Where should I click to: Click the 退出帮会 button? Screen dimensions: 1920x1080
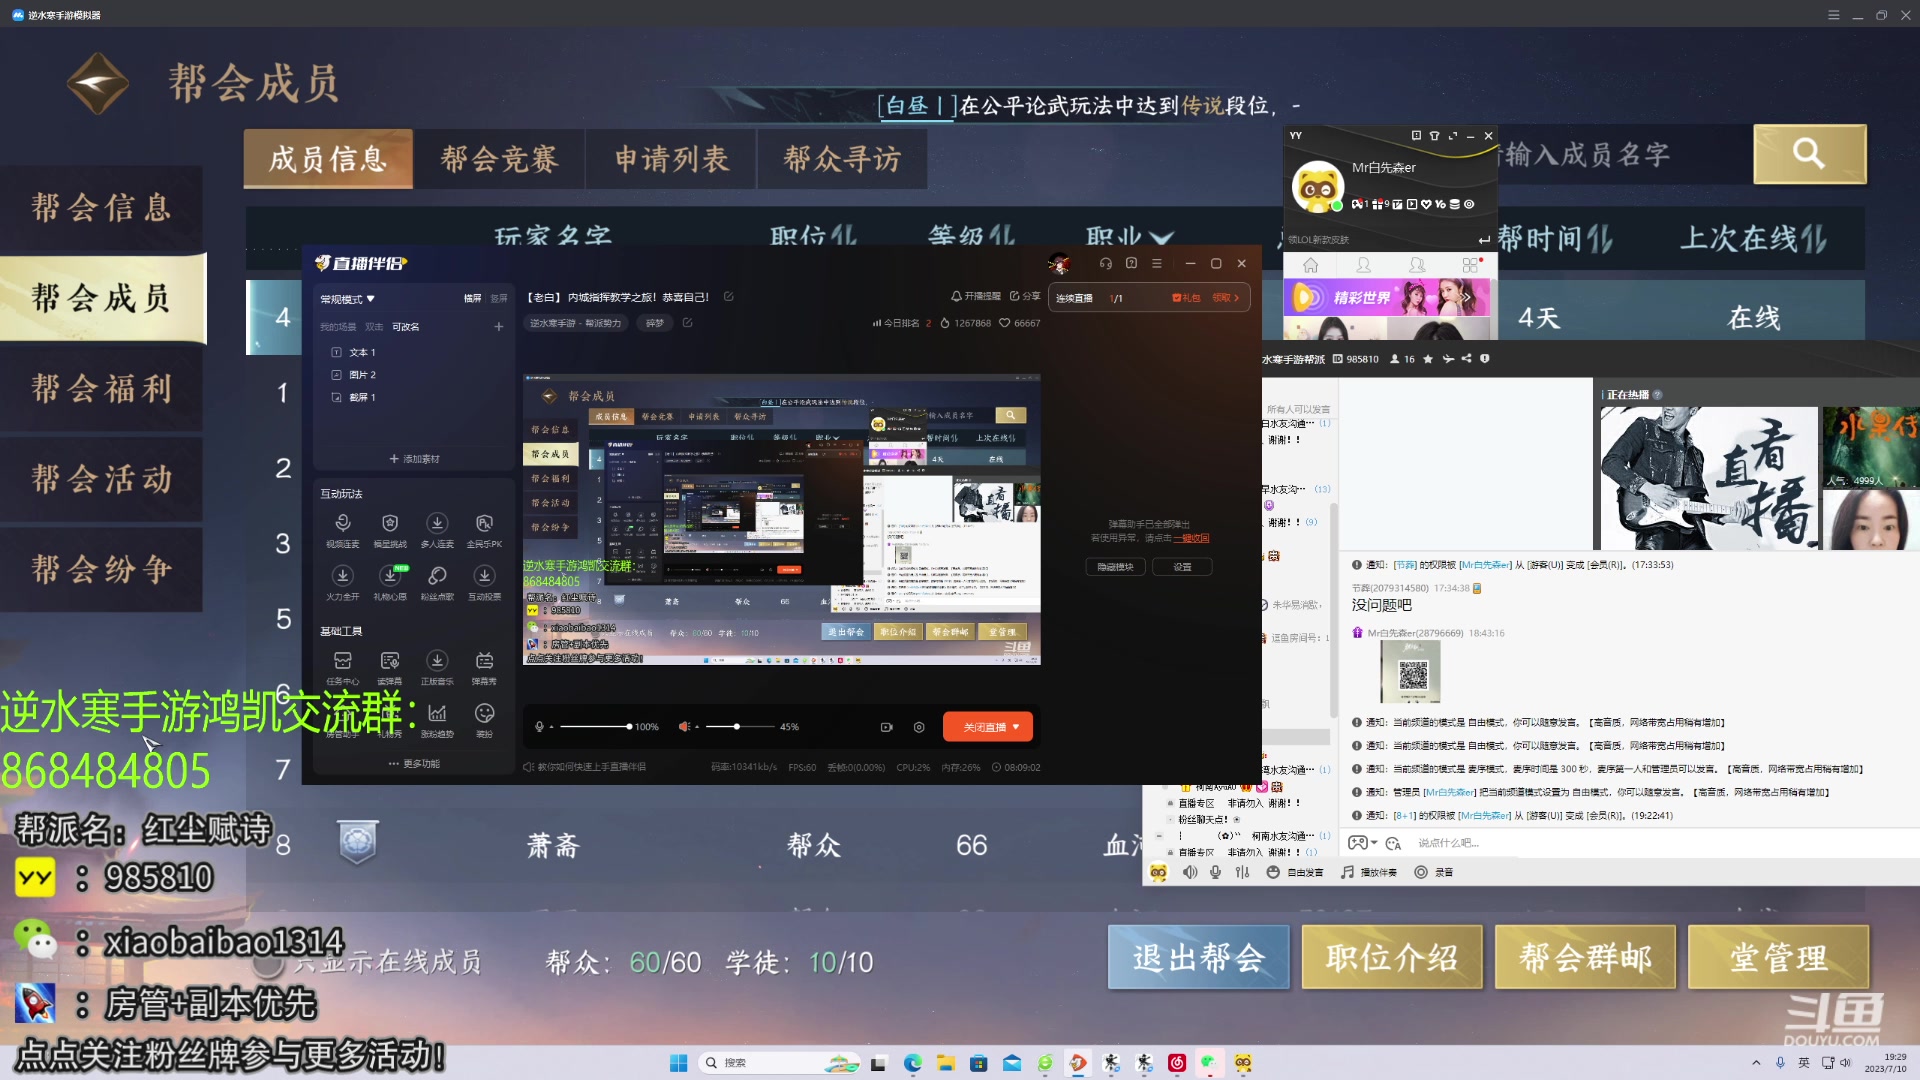coord(1198,958)
